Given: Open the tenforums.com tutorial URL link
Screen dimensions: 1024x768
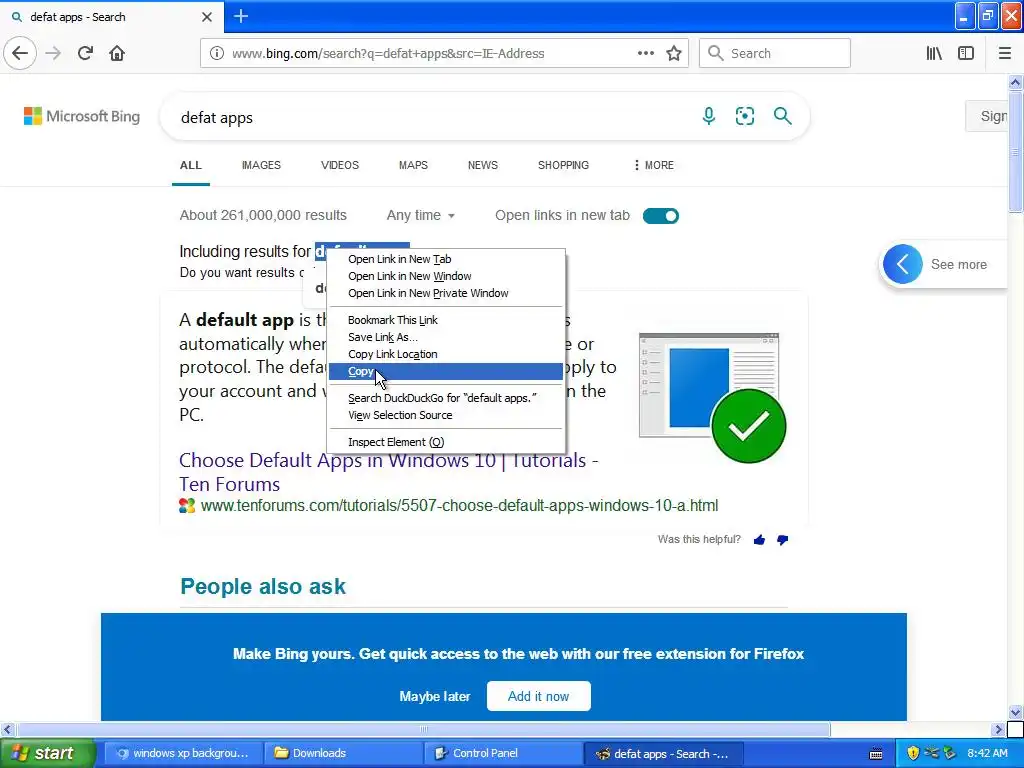Looking at the screenshot, I should point(459,505).
